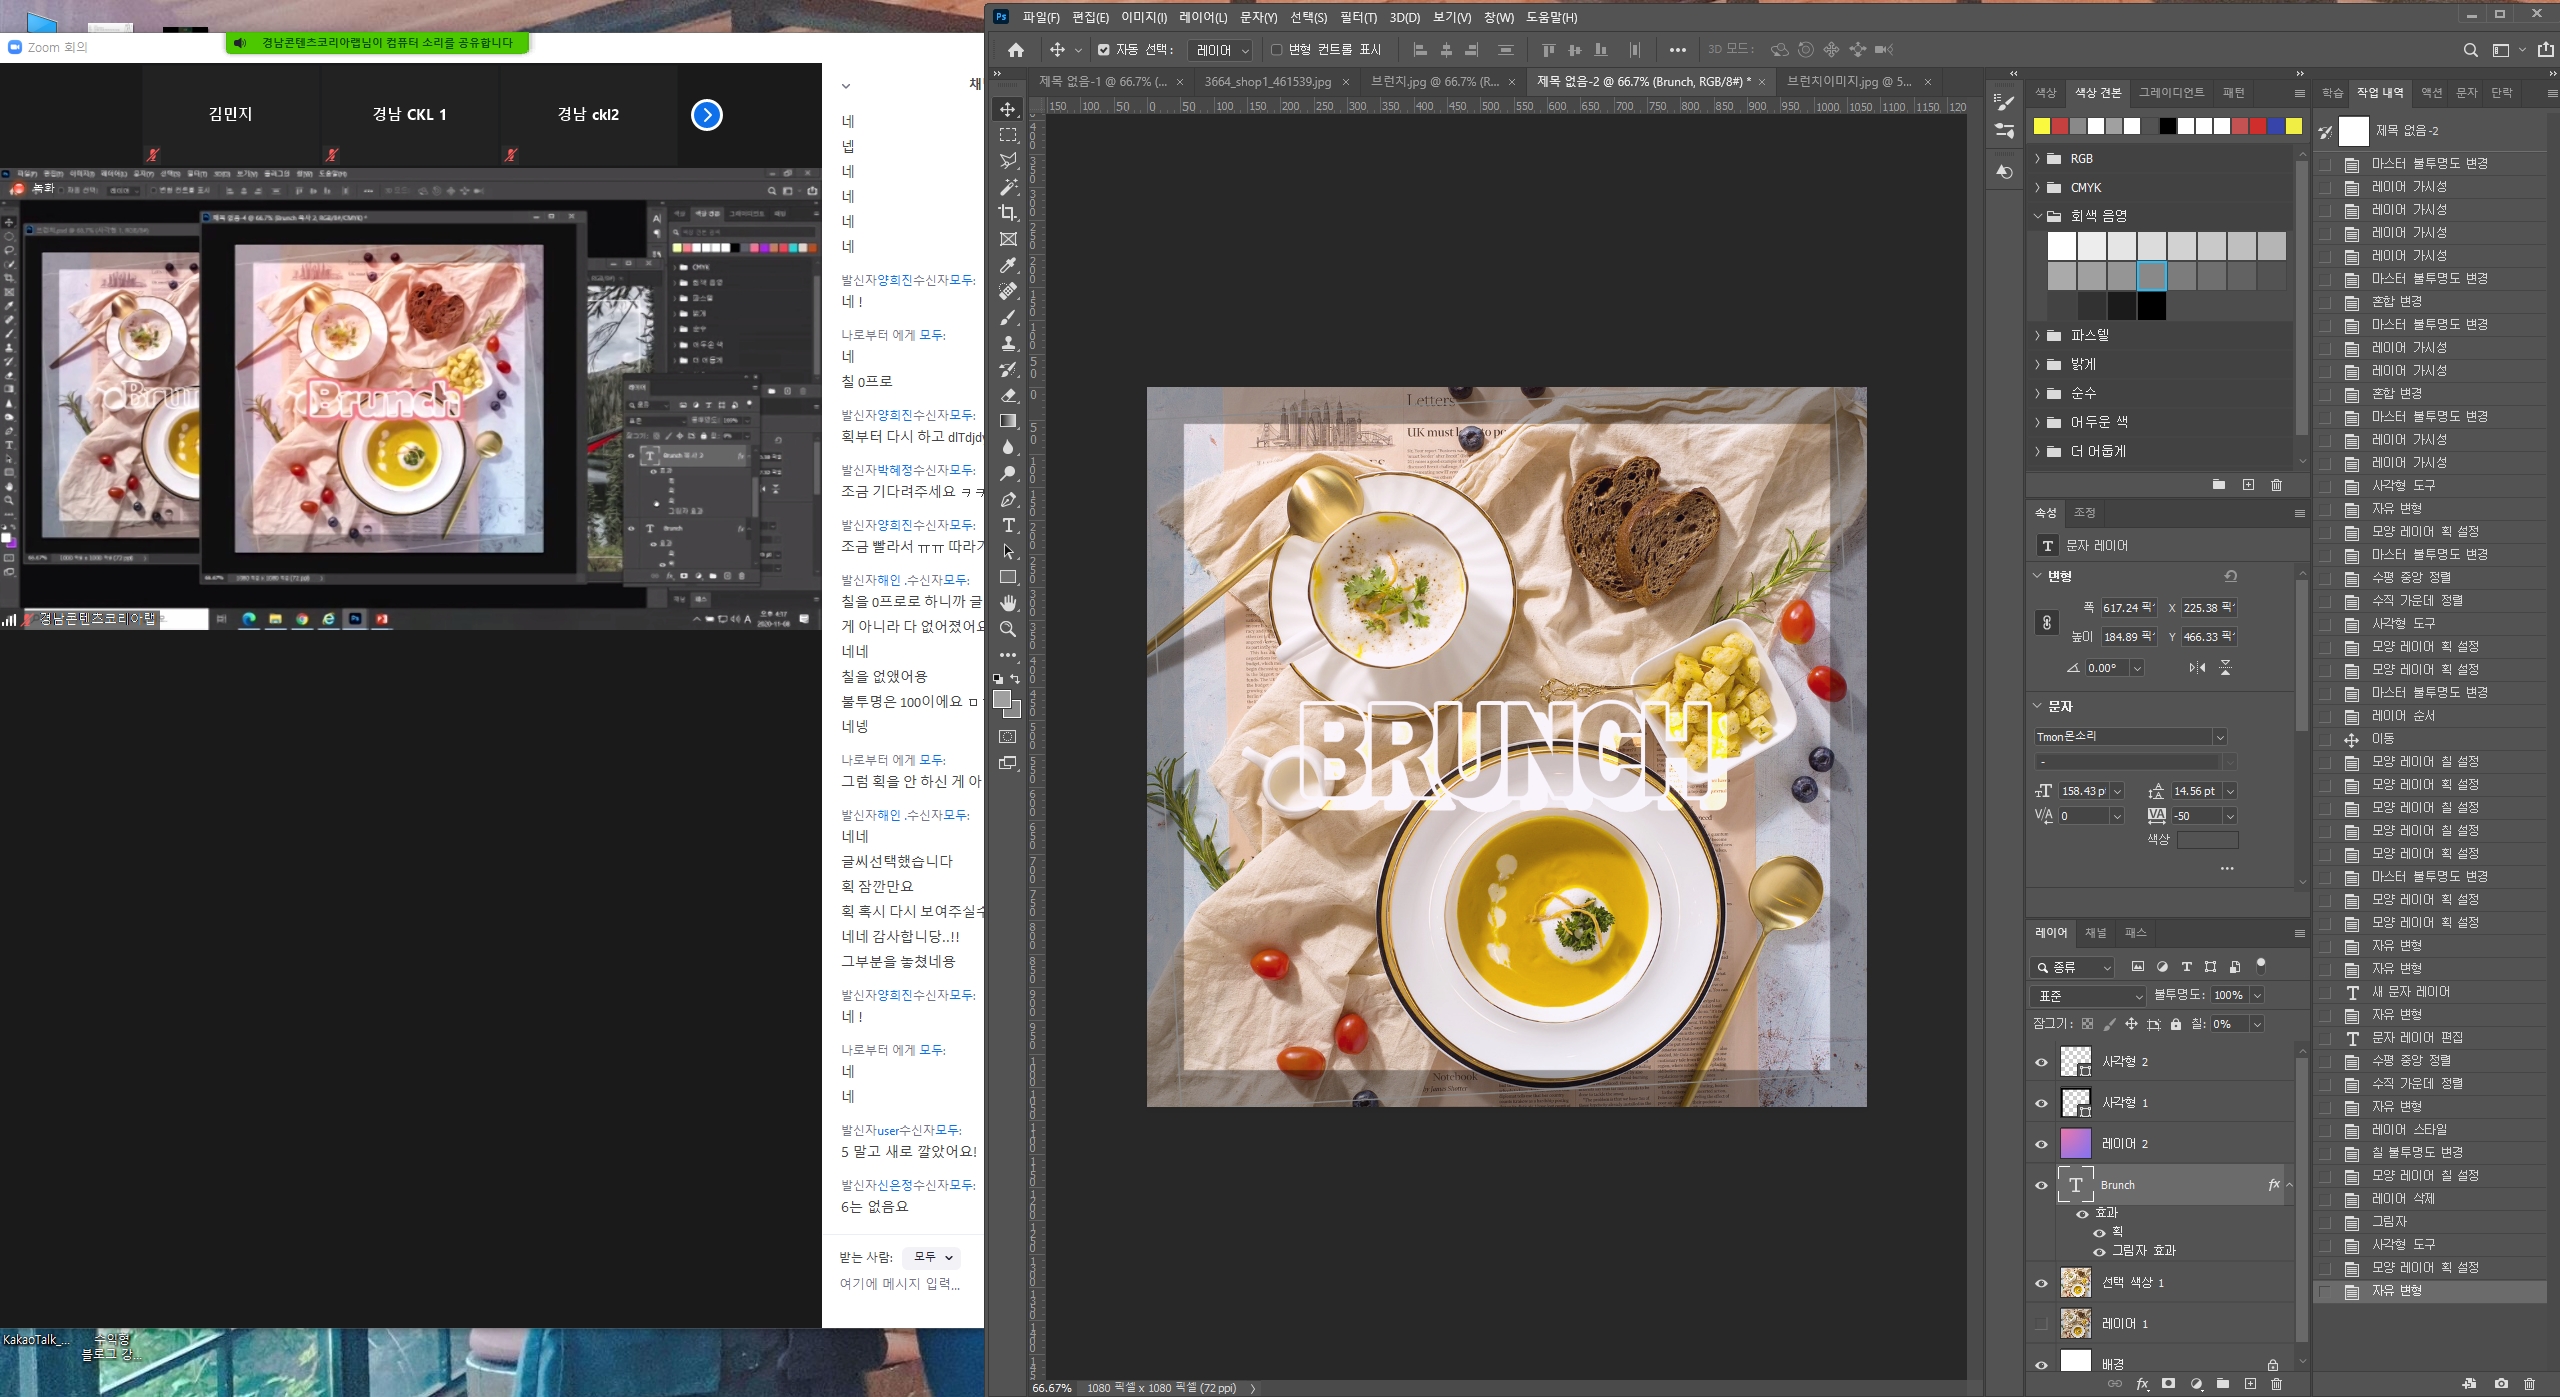2560x1397 pixels.
Task: Collapse the 회색 음영 swatch folder
Action: [x=2038, y=216]
